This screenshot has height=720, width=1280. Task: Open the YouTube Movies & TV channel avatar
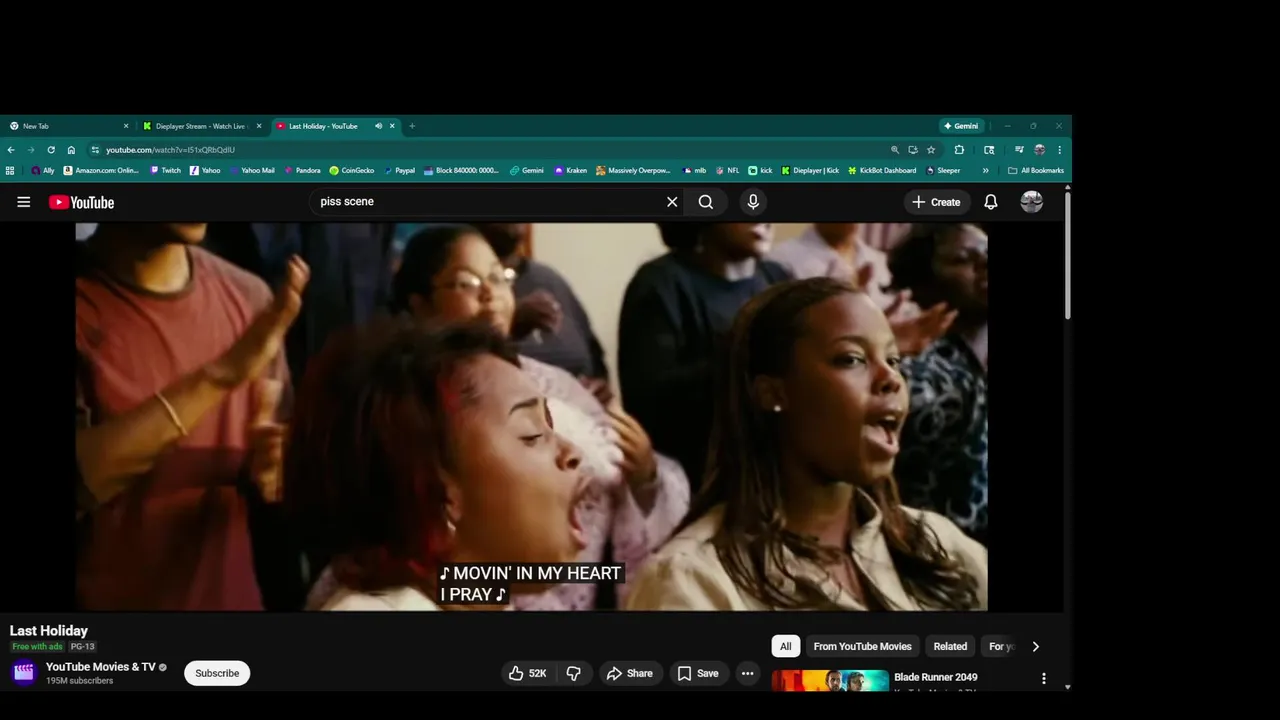pos(24,673)
